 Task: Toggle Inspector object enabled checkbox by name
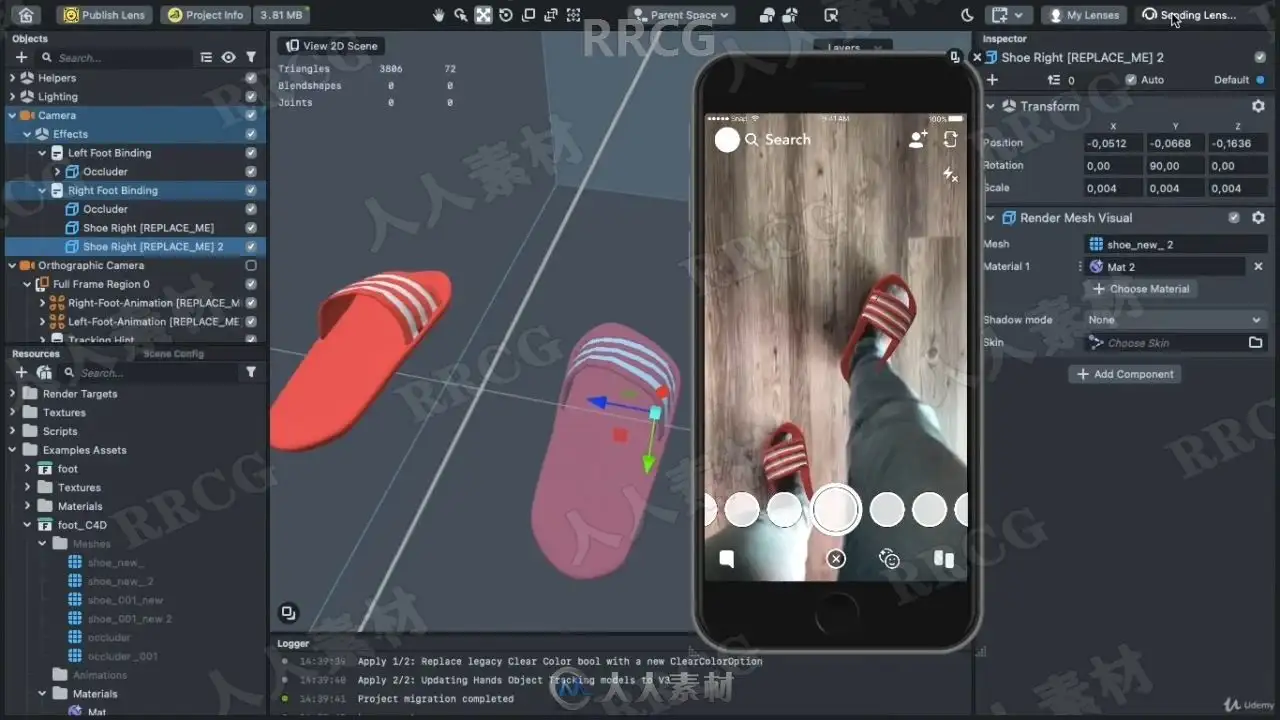pos(1260,58)
